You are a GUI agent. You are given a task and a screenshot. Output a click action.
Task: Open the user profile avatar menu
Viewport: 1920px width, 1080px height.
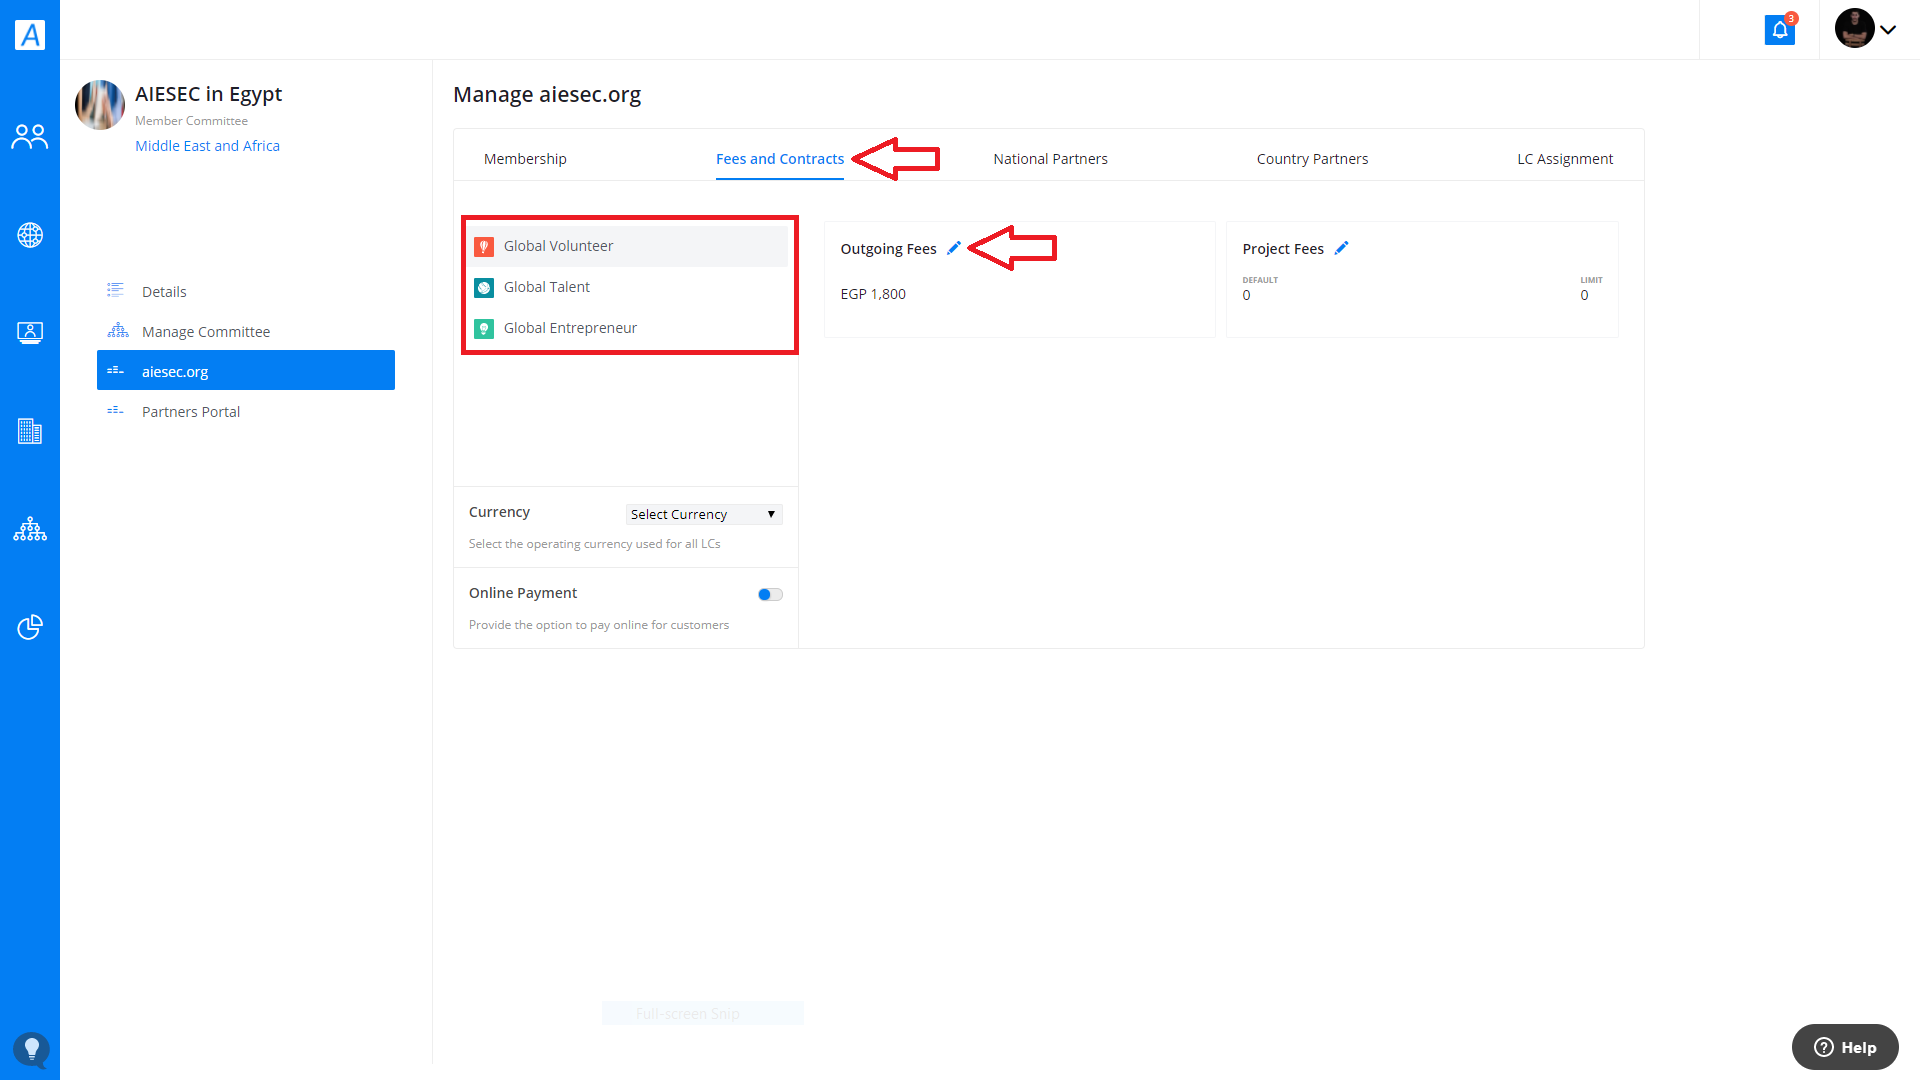pyautogui.click(x=1854, y=29)
